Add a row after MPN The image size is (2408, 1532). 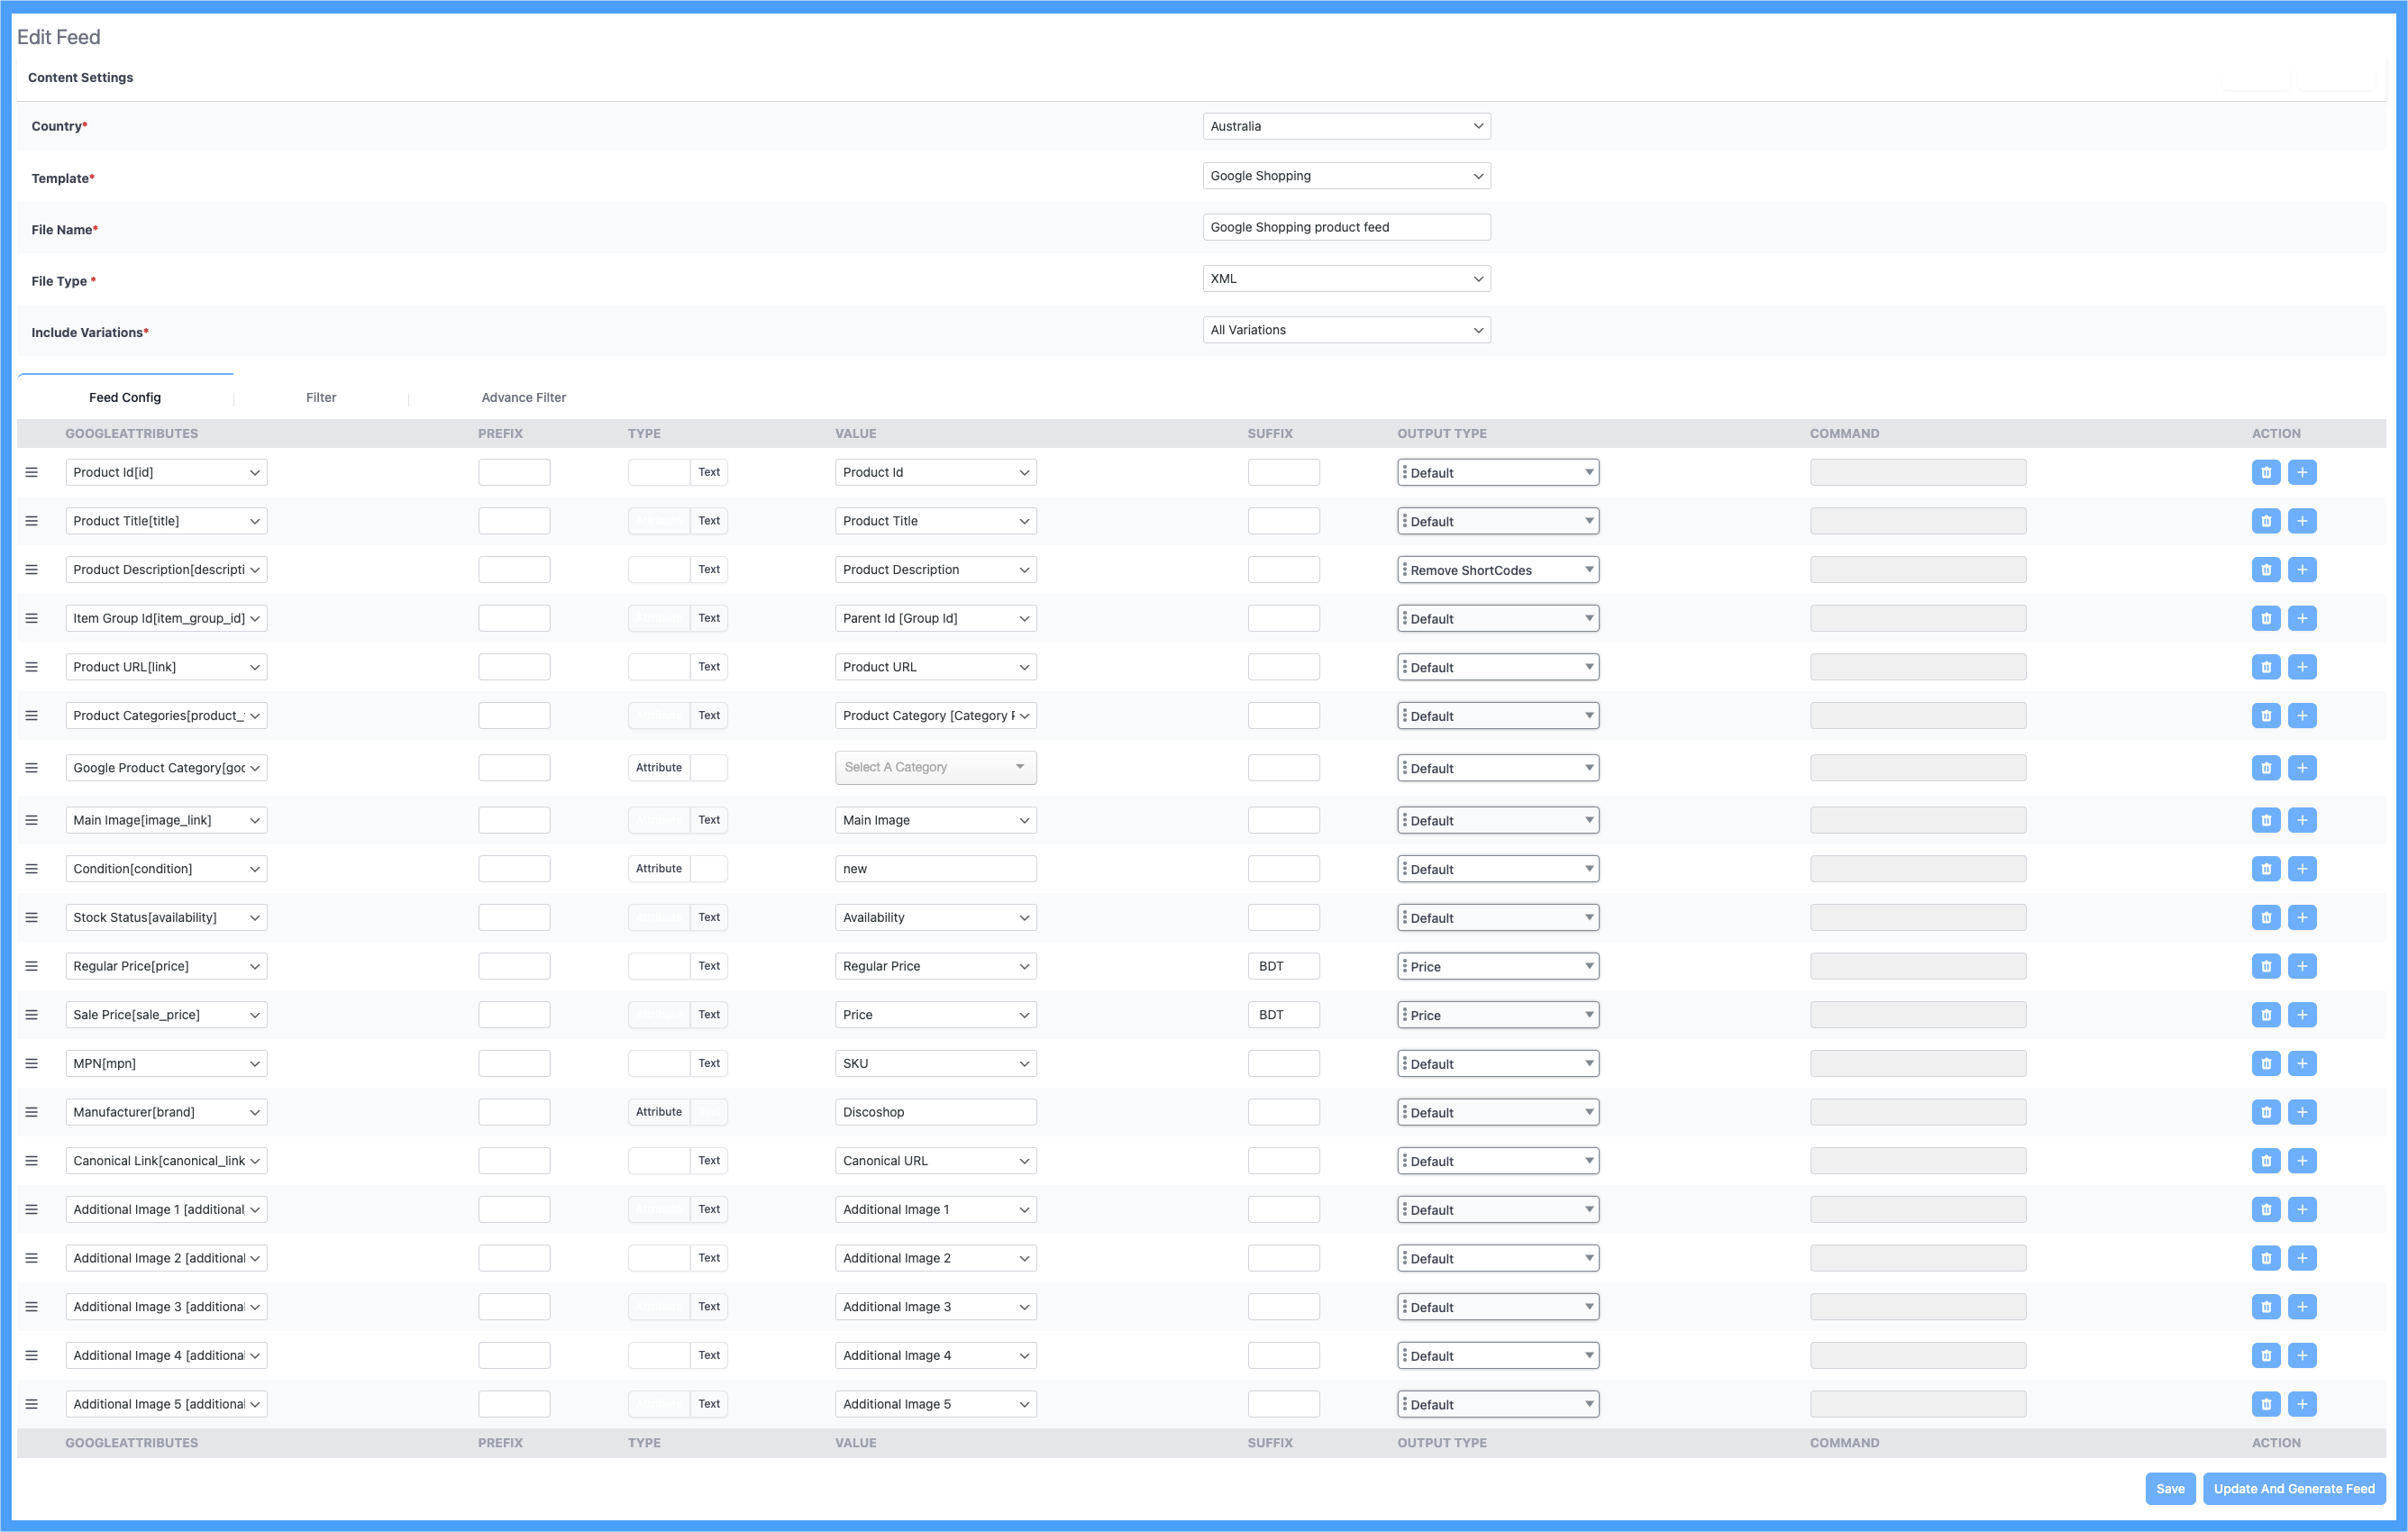pyautogui.click(x=2302, y=1063)
